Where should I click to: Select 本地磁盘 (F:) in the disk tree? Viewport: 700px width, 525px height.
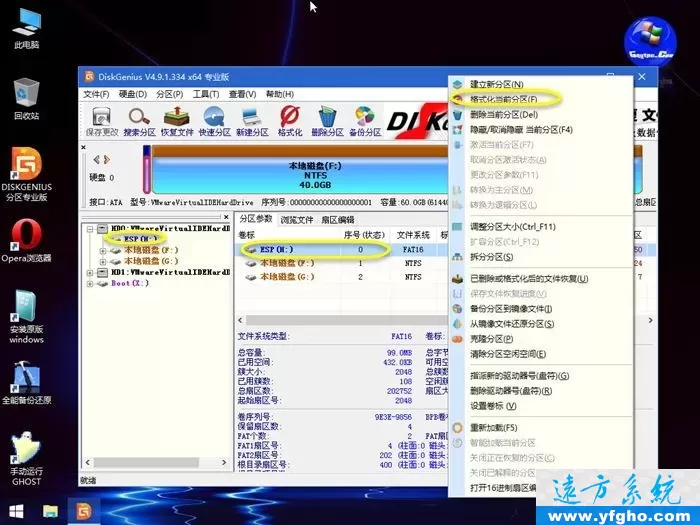click(151, 250)
